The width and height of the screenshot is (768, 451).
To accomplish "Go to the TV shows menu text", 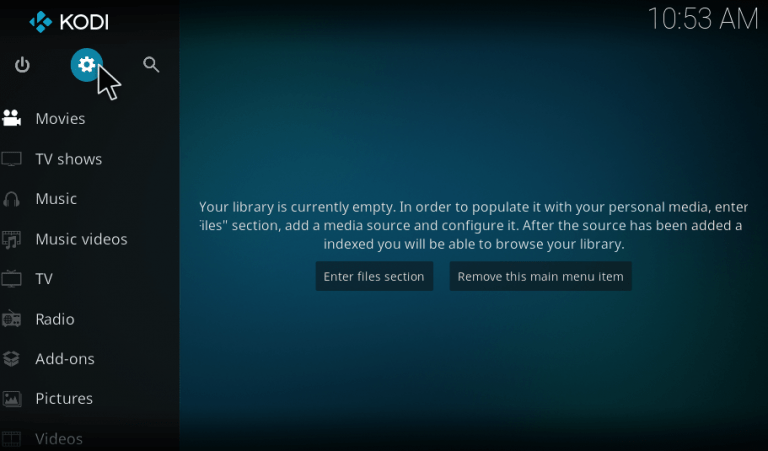I will point(68,159).
